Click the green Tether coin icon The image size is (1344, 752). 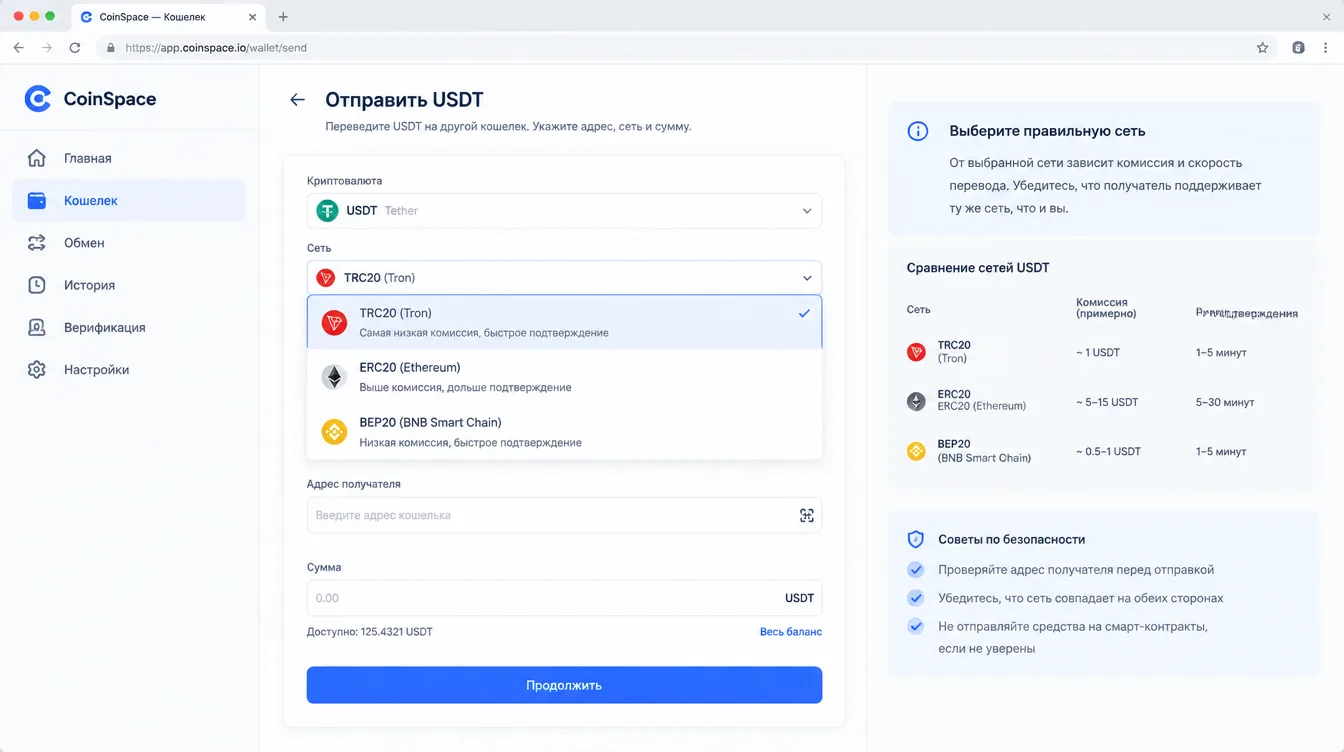327,211
